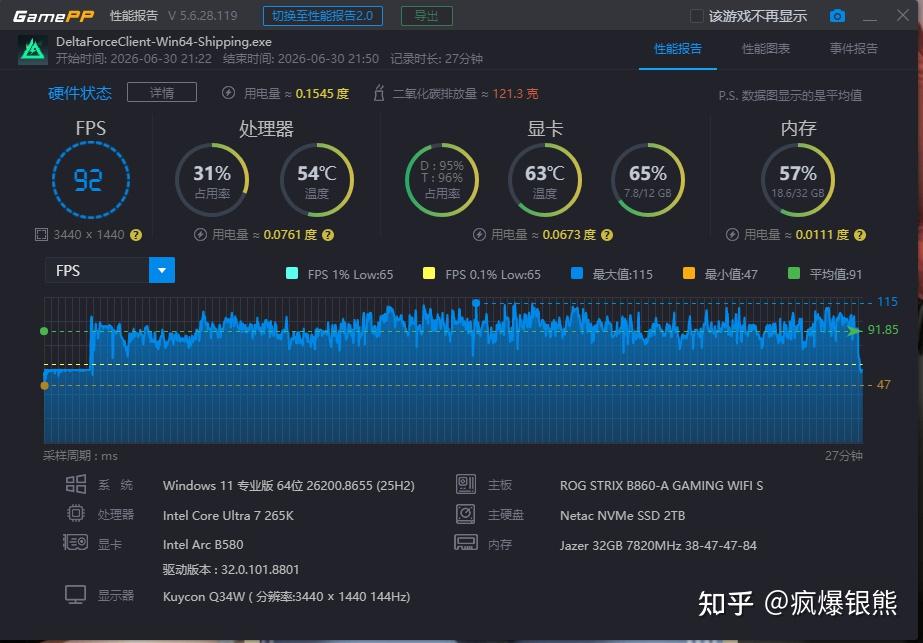Click the camera screenshot icon

pos(837,16)
